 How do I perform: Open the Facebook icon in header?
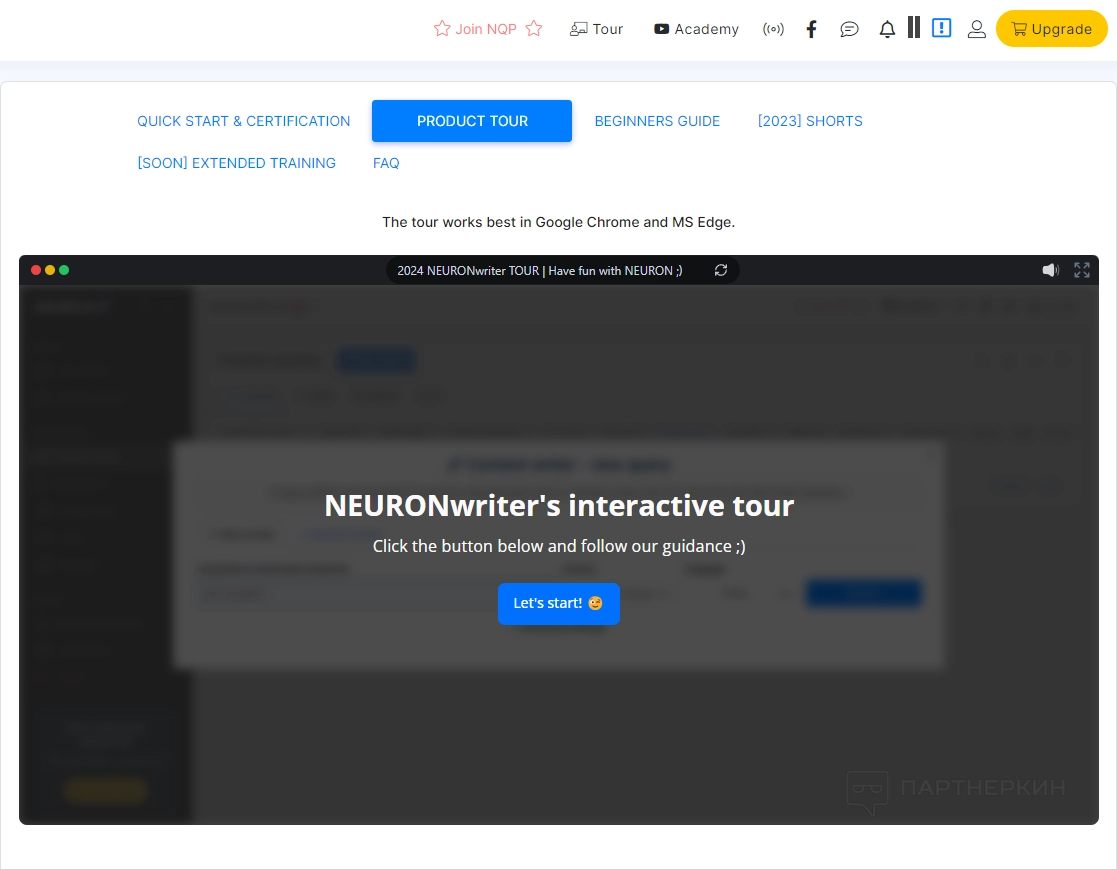point(811,29)
